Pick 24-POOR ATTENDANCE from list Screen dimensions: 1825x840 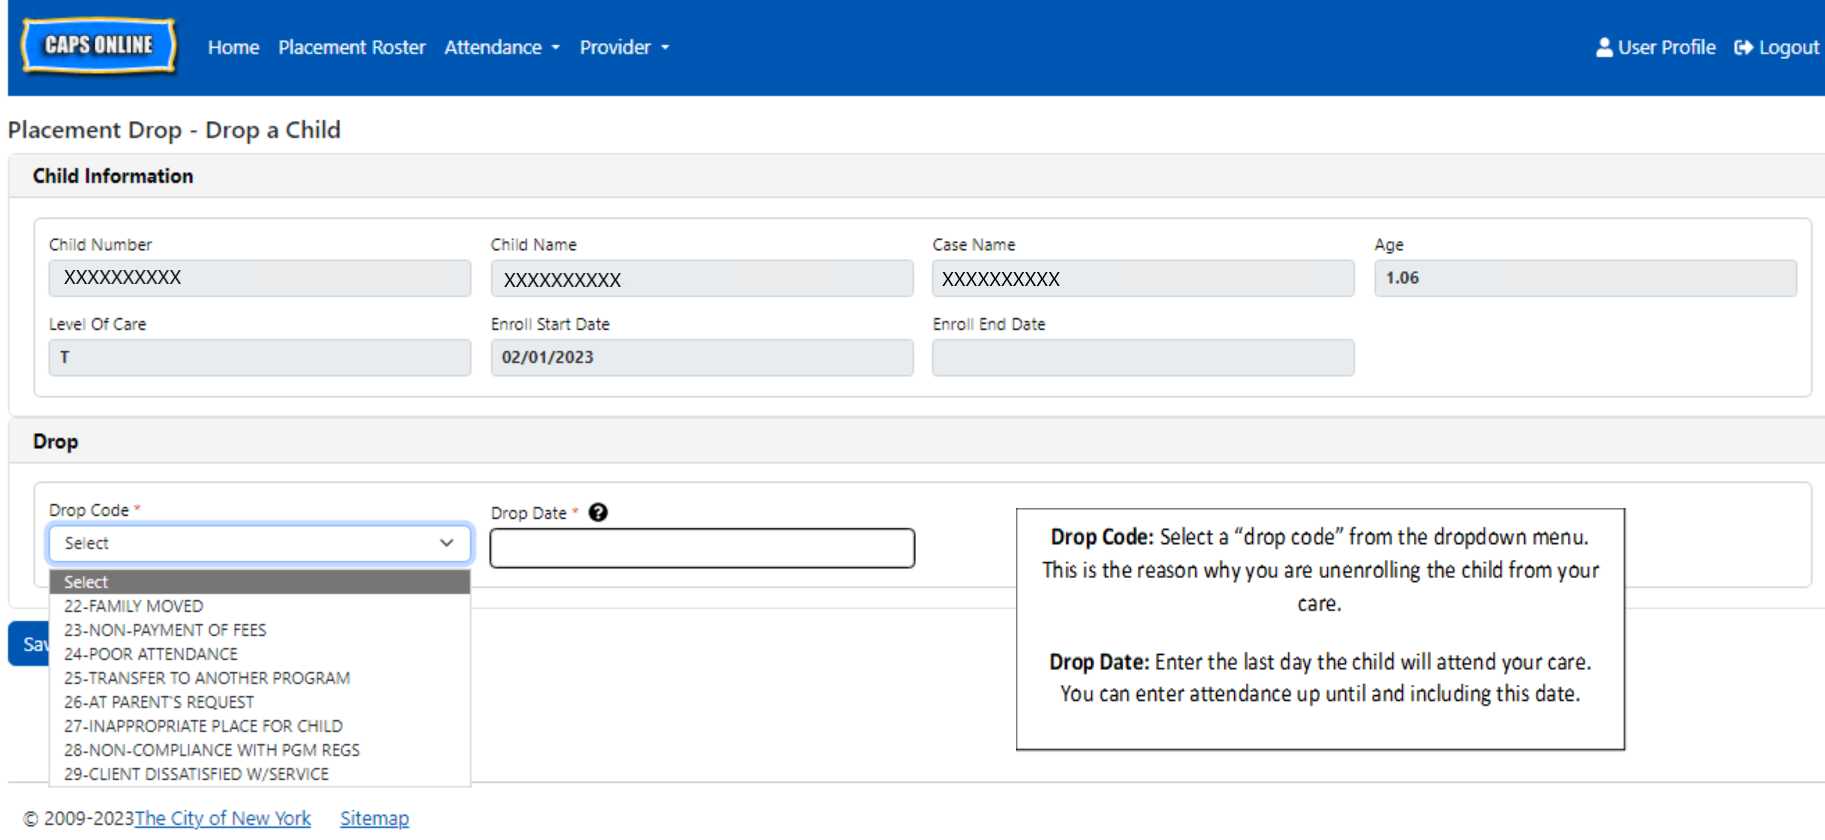pyautogui.click(x=151, y=654)
